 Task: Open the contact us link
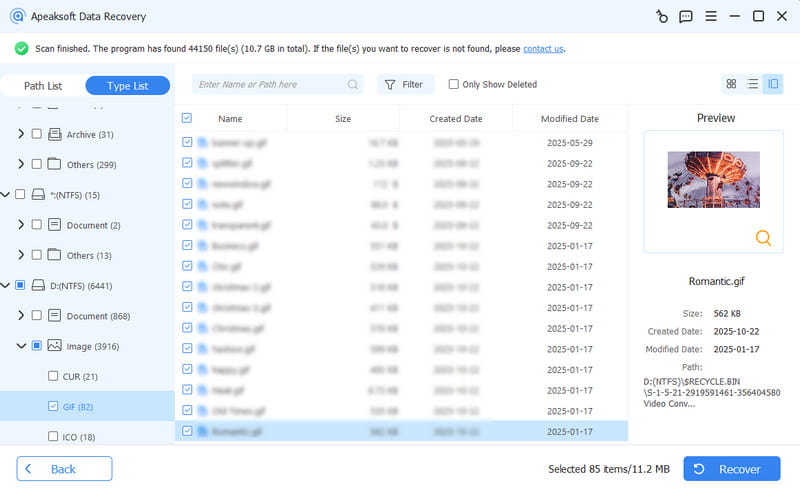[x=543, y=48]
